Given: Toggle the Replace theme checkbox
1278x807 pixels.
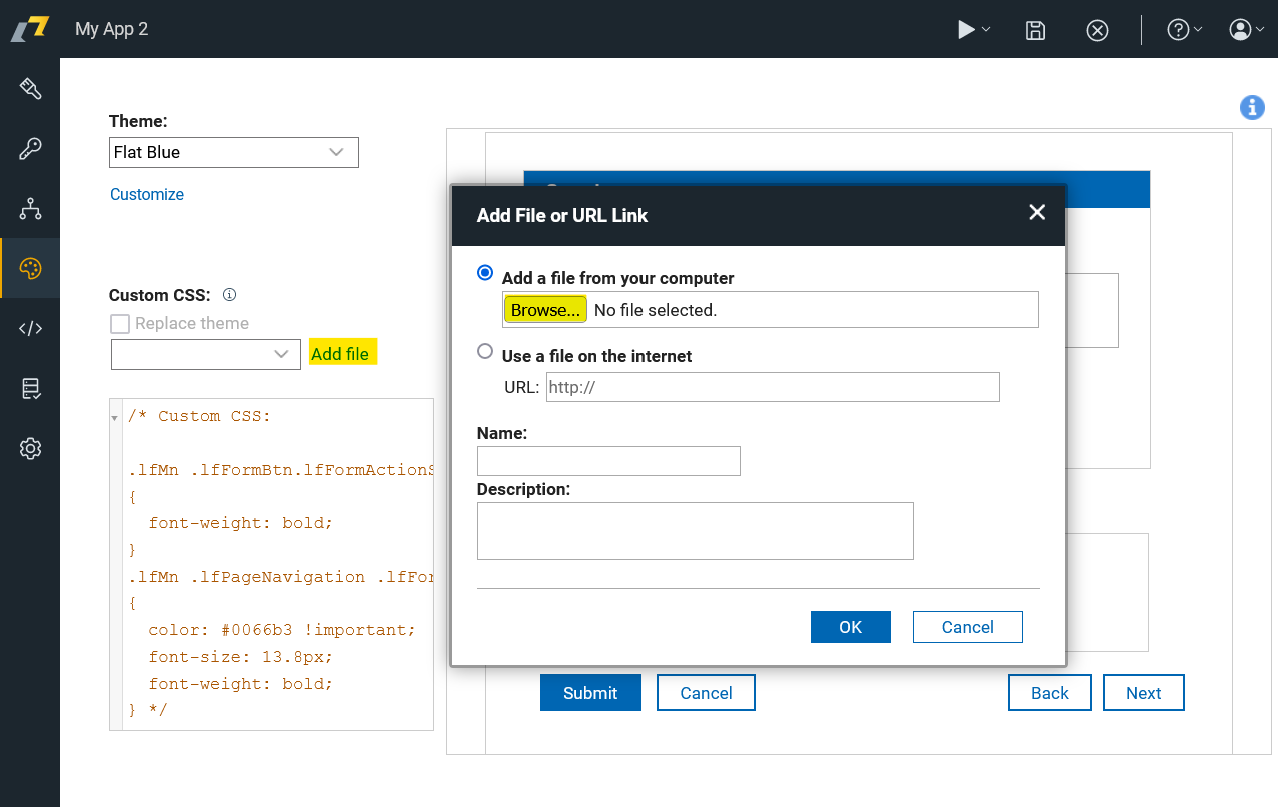Looking at the screenshot, I should click(120, 324).
